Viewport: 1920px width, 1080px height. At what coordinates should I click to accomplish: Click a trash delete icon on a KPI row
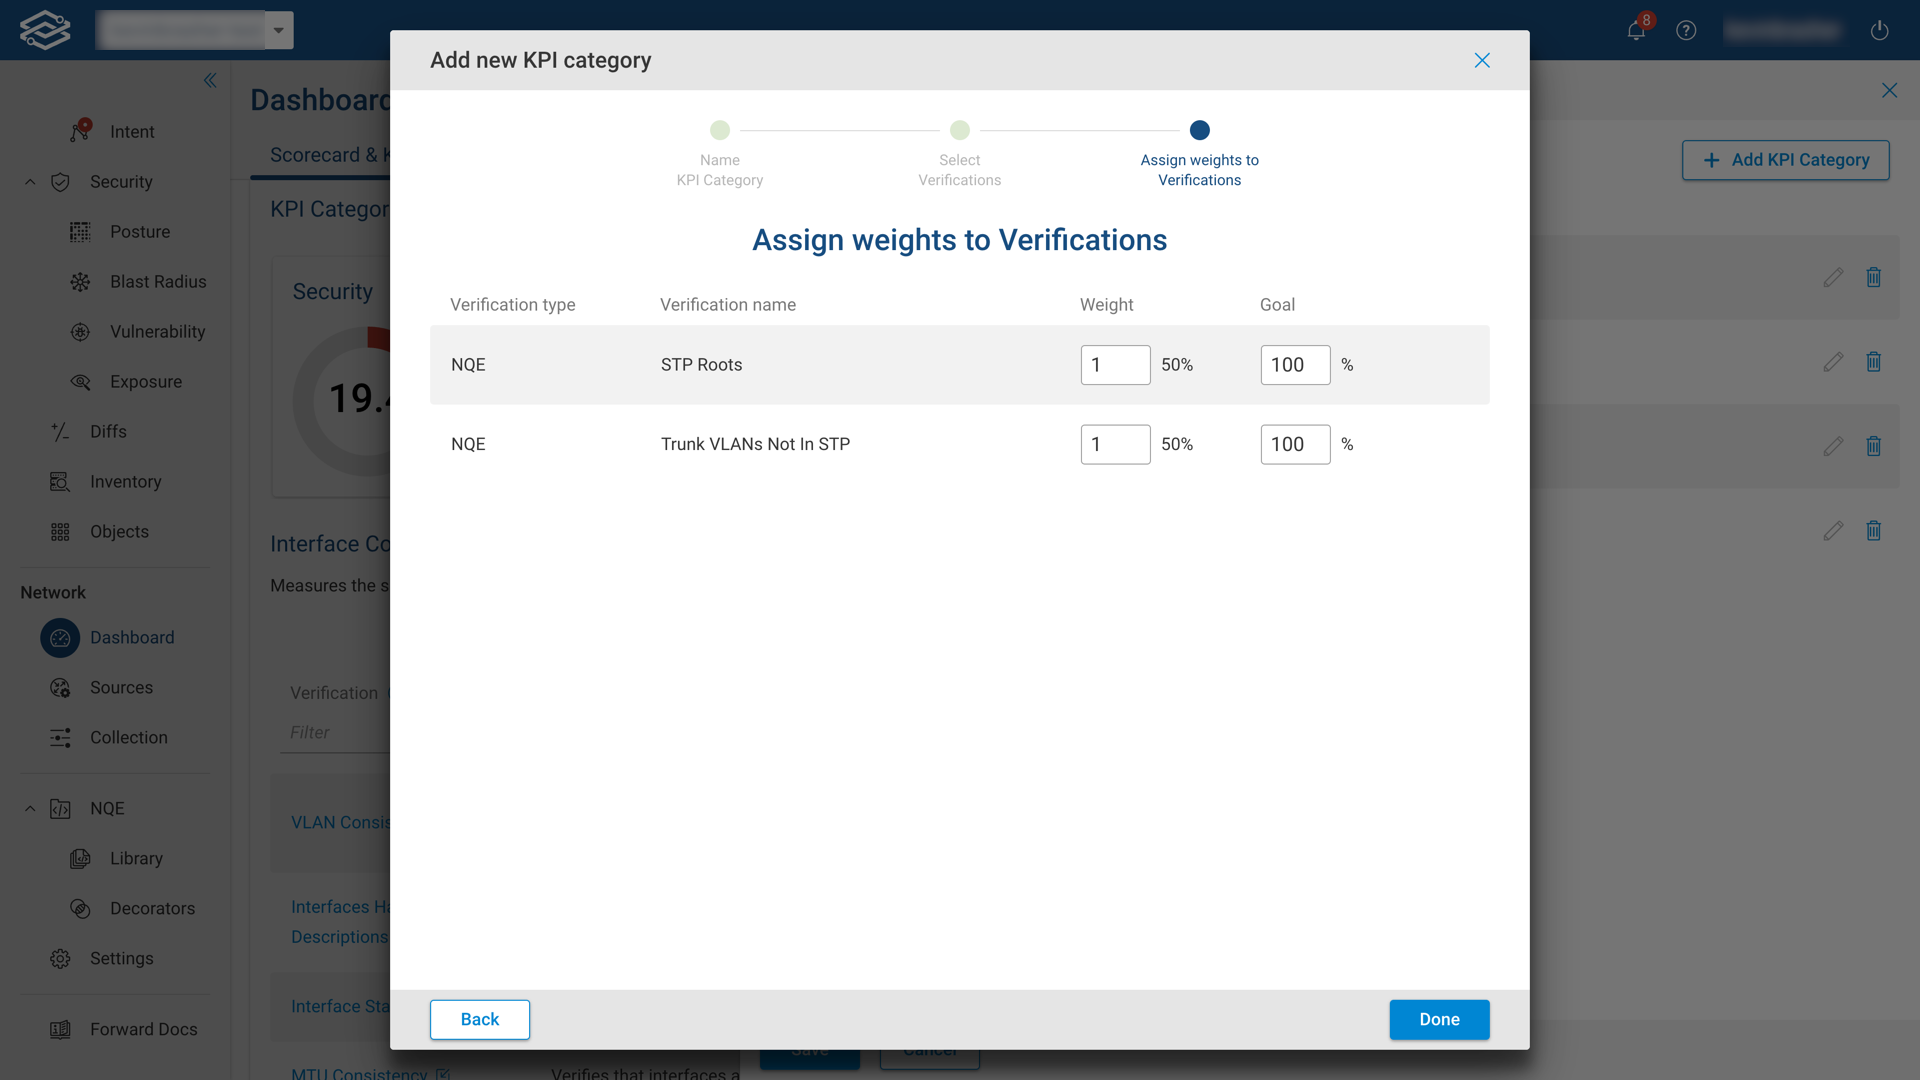tap(1874, 277)
